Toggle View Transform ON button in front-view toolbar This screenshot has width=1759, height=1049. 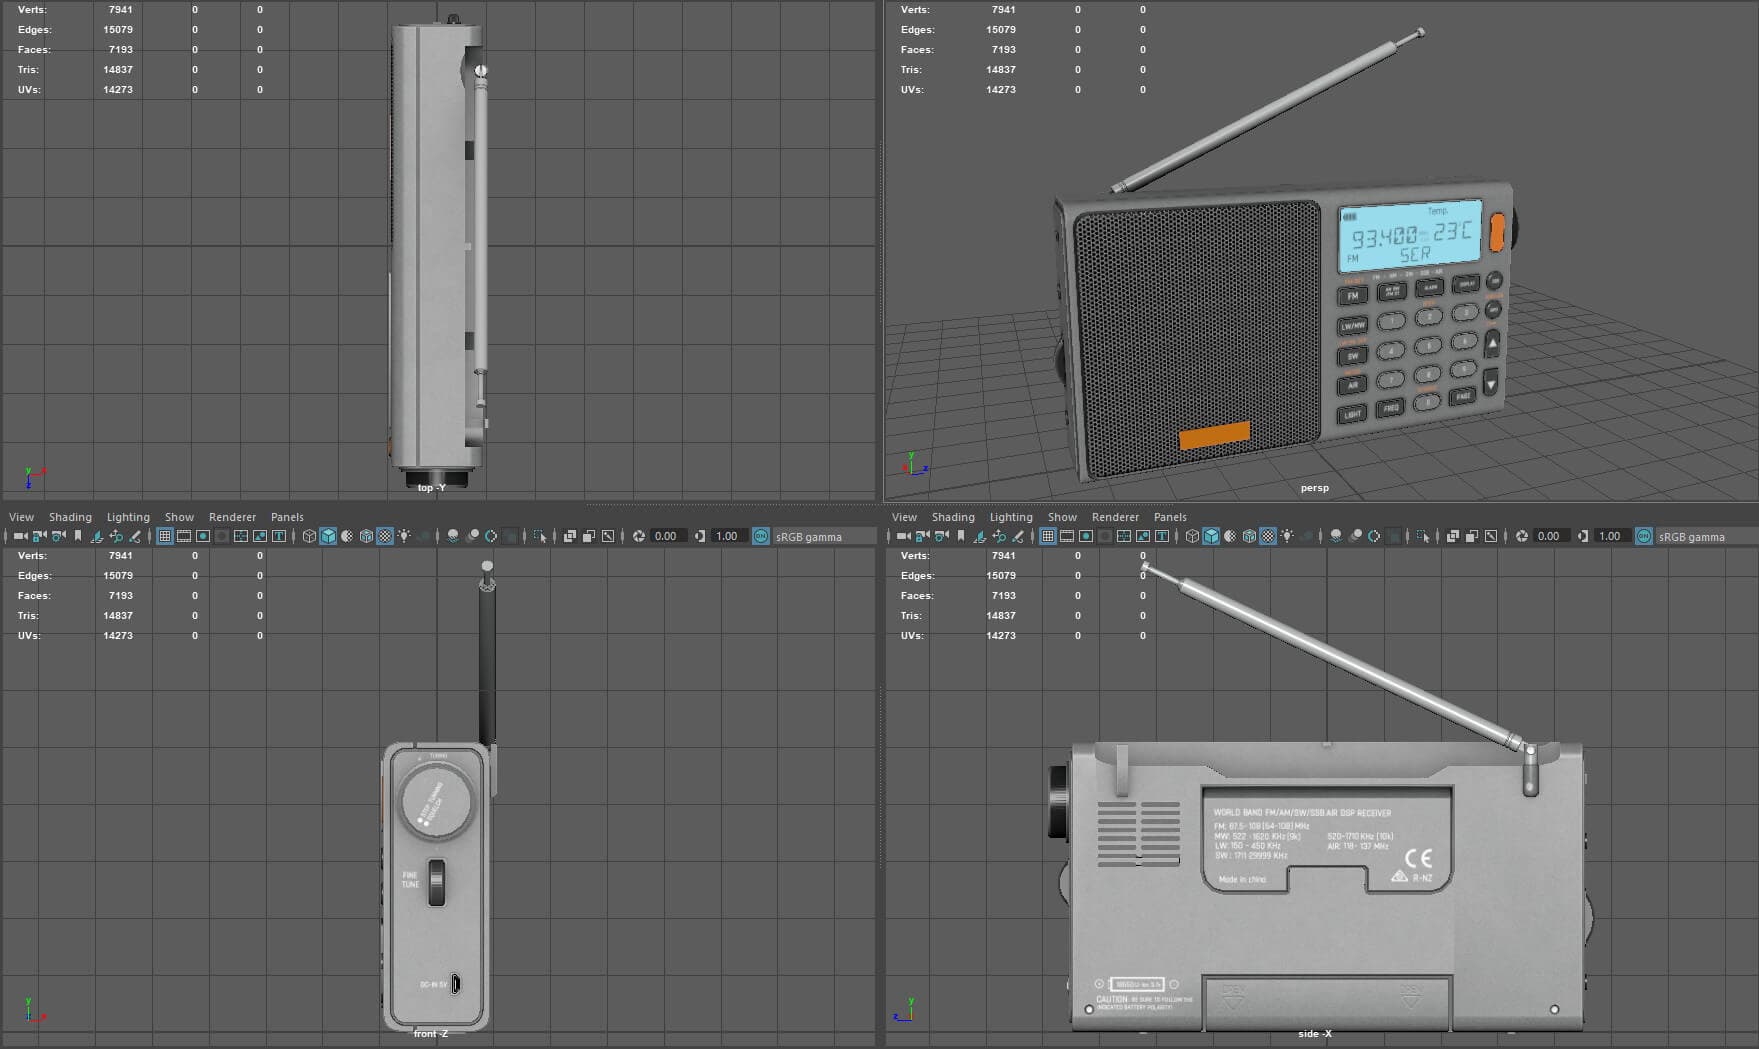[760, 536]
